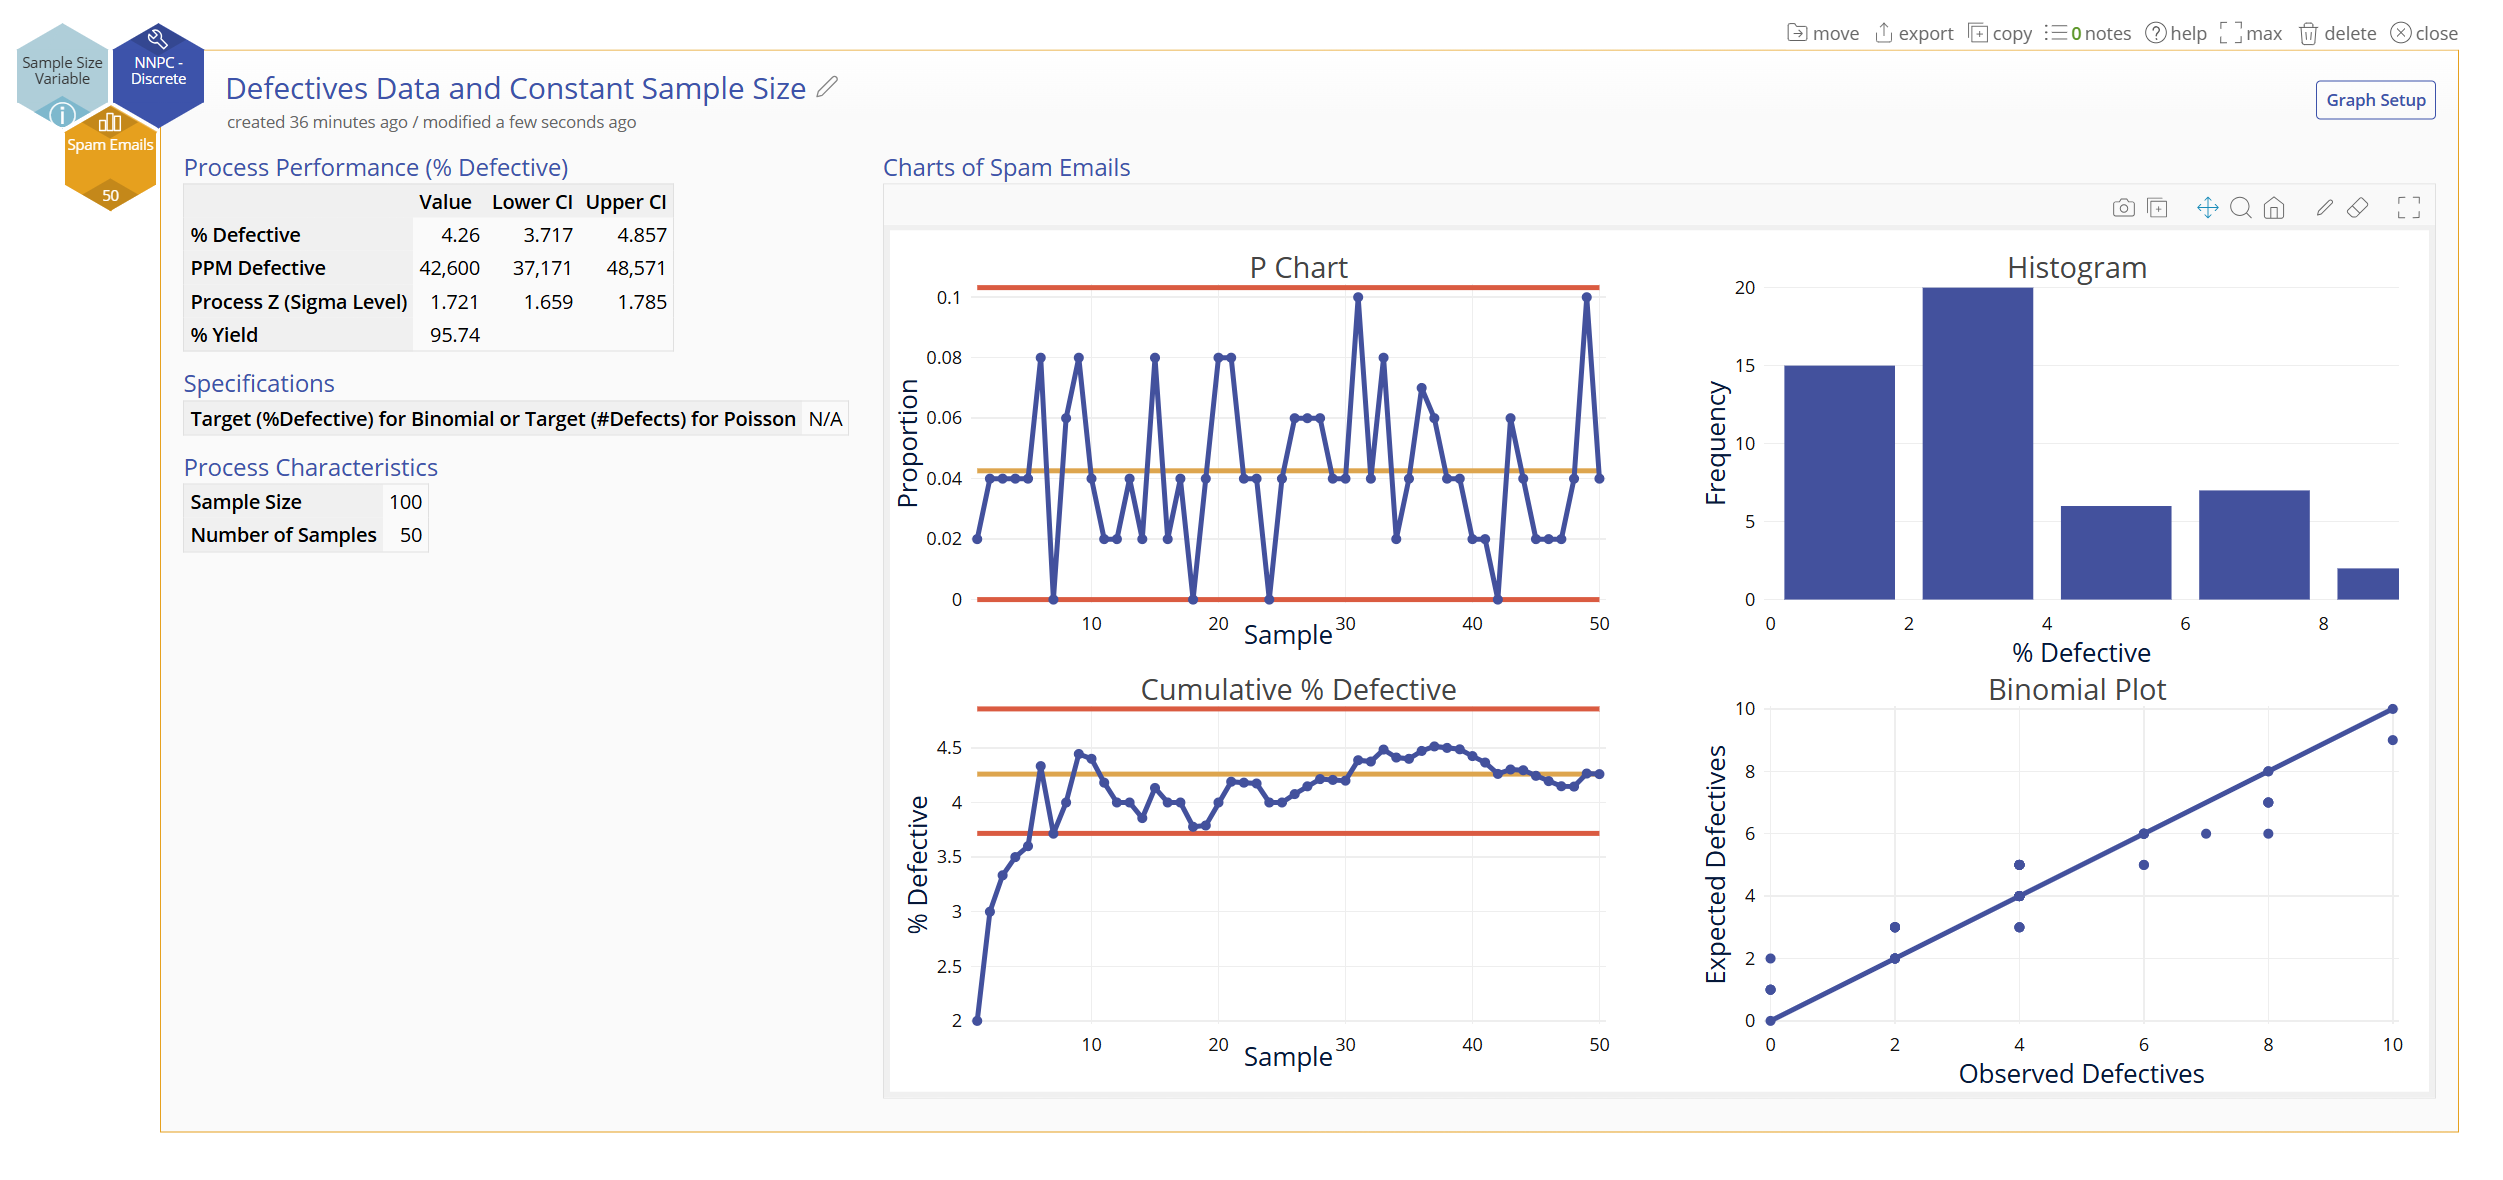Viewport: 2503px width, 1180px height.
Task: Maximize the study panel with max
Action: 2251,33
